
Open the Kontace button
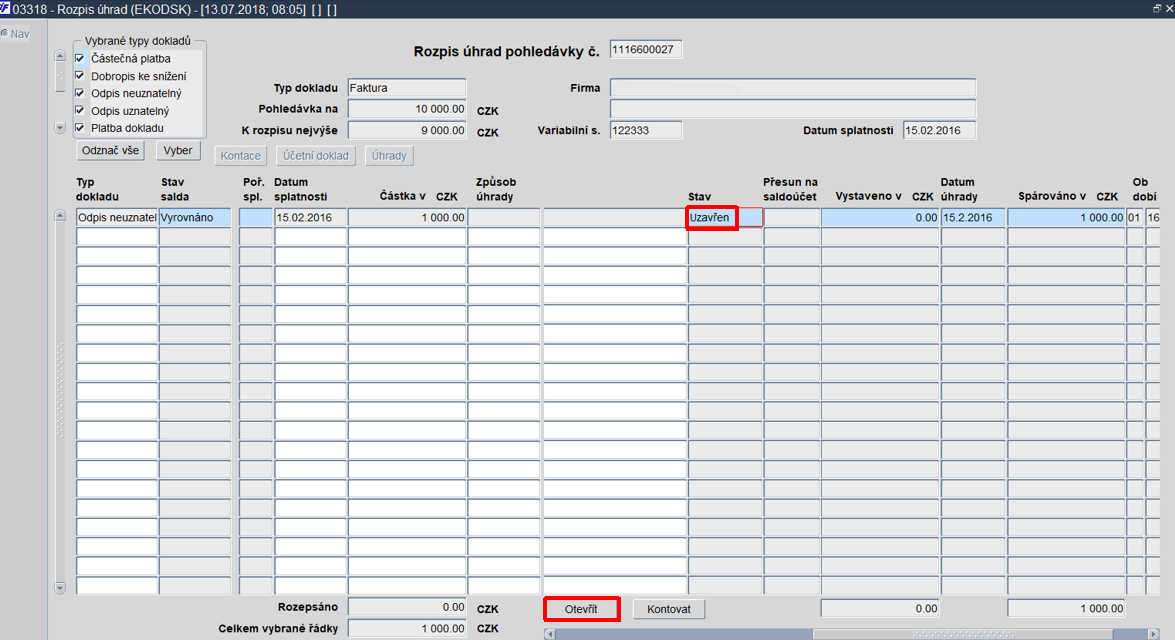241,156
